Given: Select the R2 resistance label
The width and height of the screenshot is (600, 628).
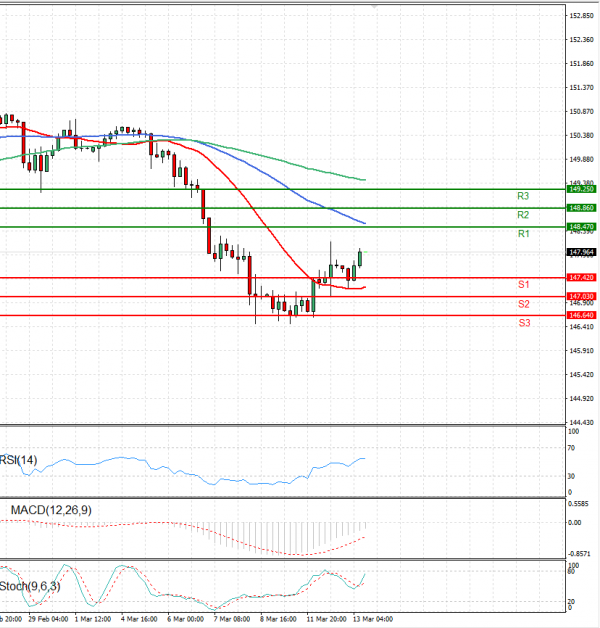Looking at the screenshot, I should pyautogui.click(x=523, y=215).
